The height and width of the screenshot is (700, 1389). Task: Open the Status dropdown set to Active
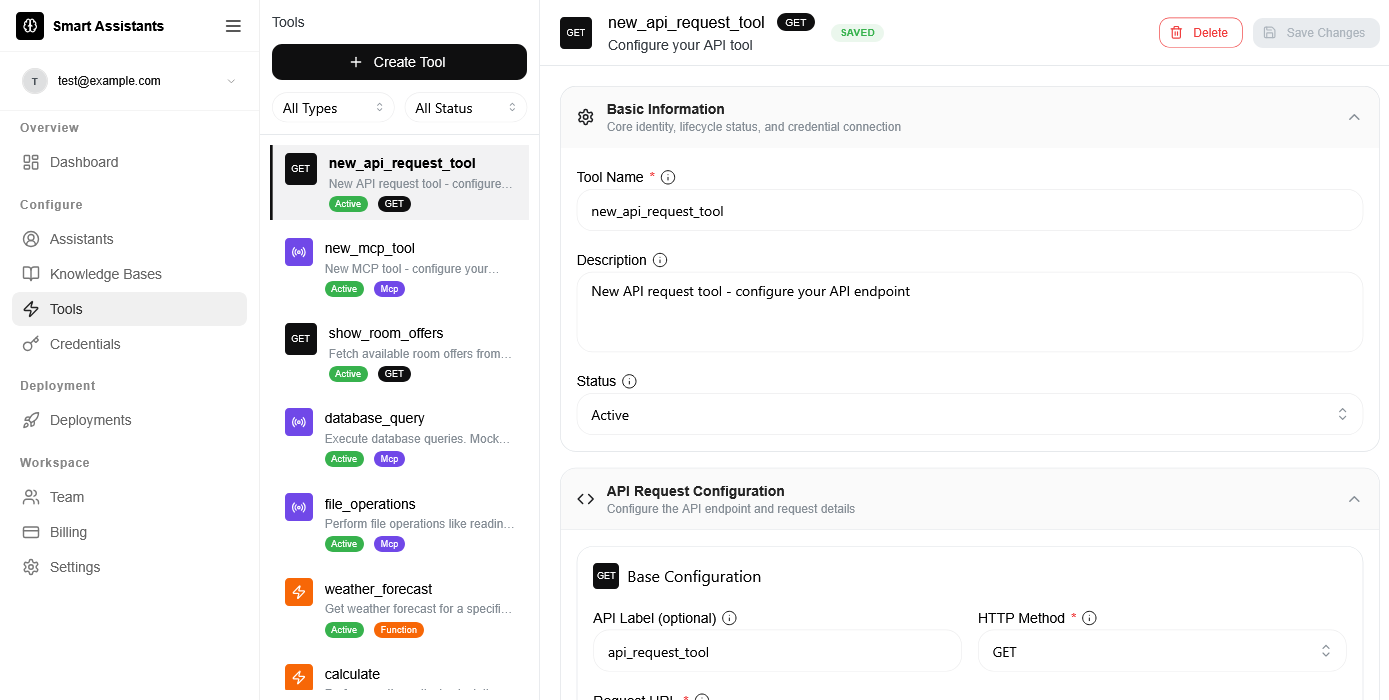(970, 414)
